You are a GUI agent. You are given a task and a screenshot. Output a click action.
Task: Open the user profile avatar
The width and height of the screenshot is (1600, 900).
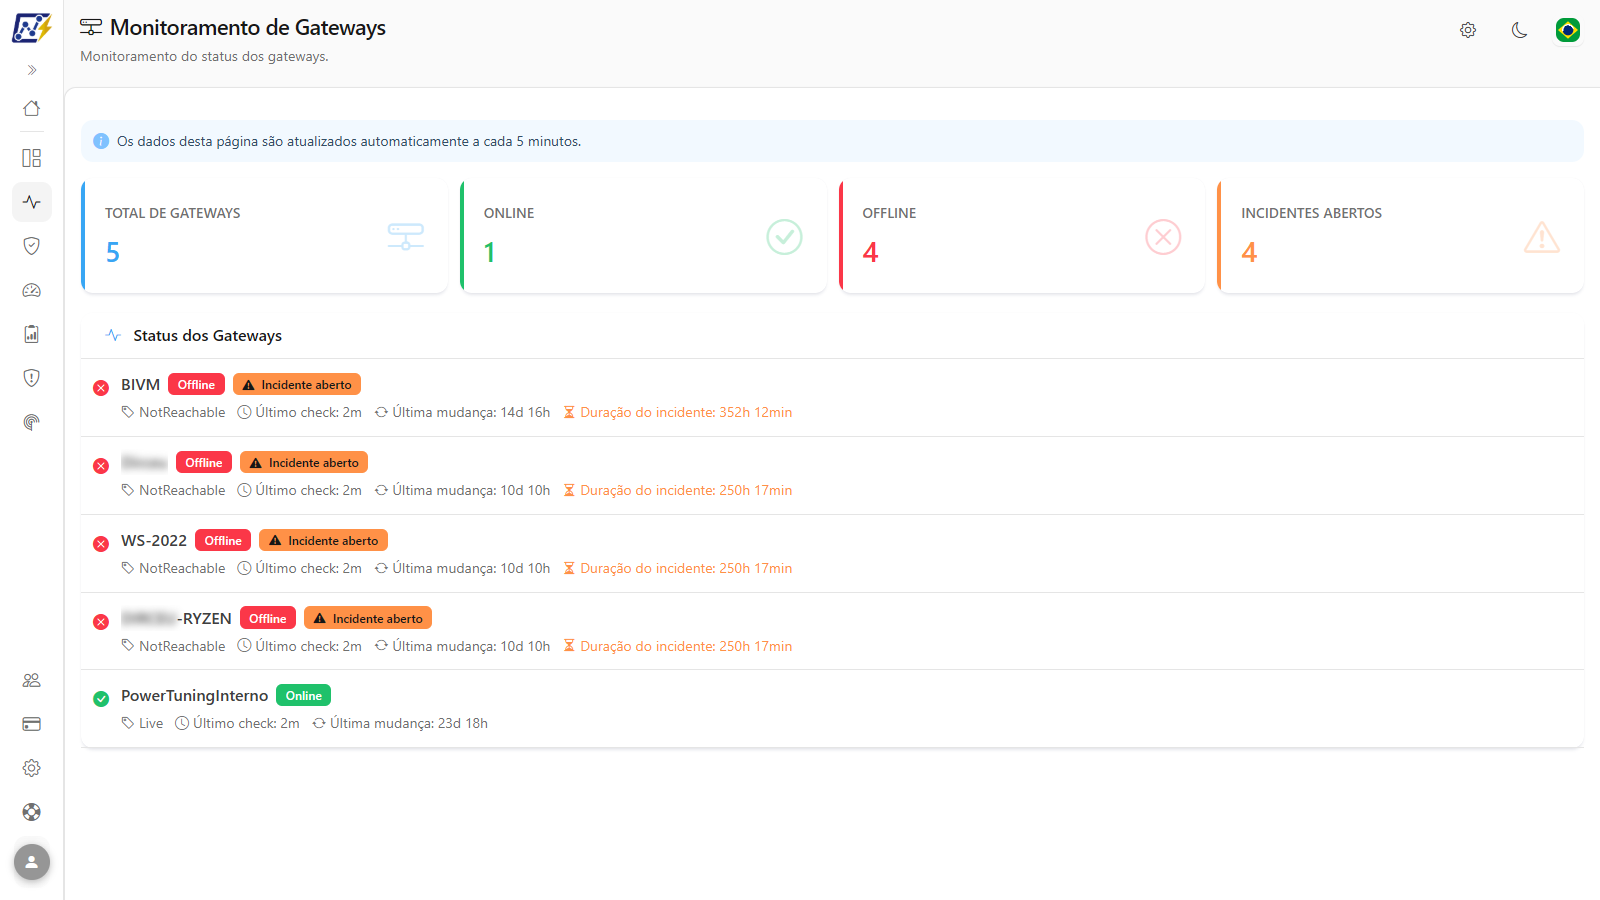point(32,862)
